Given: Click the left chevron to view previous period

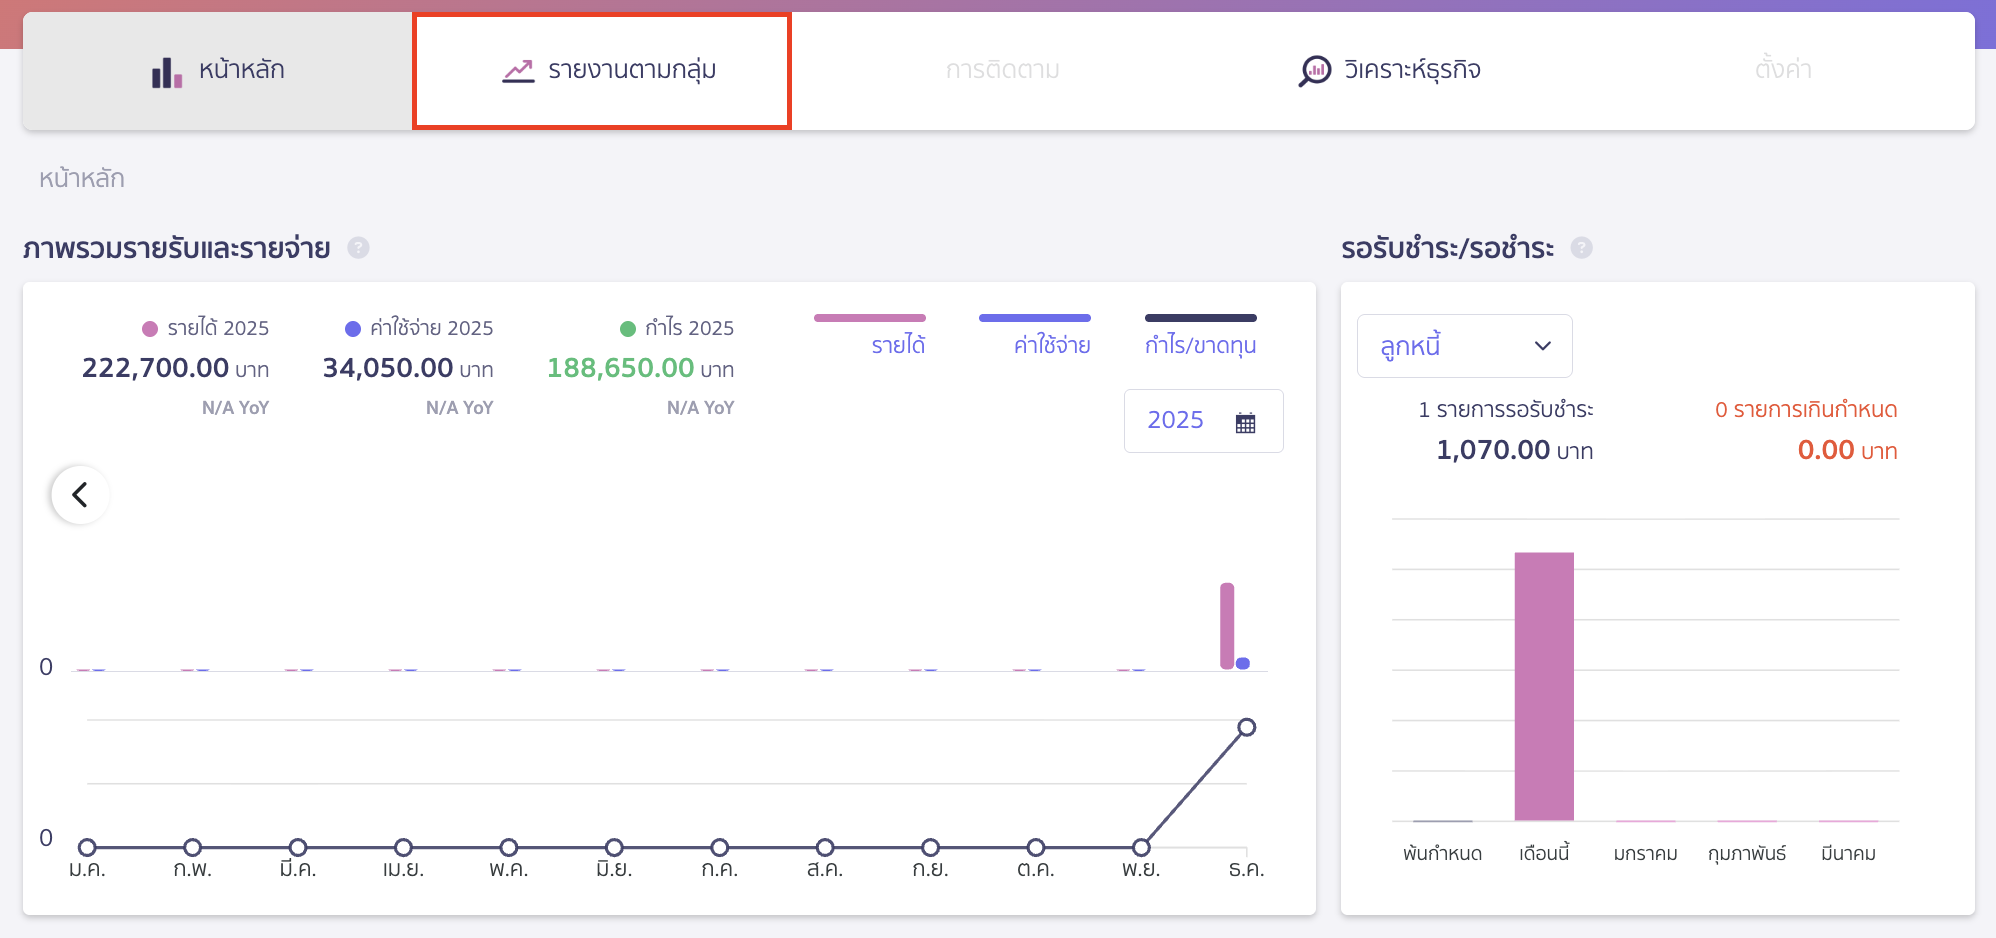Looking at the screenshot, I should coord(79,494).
